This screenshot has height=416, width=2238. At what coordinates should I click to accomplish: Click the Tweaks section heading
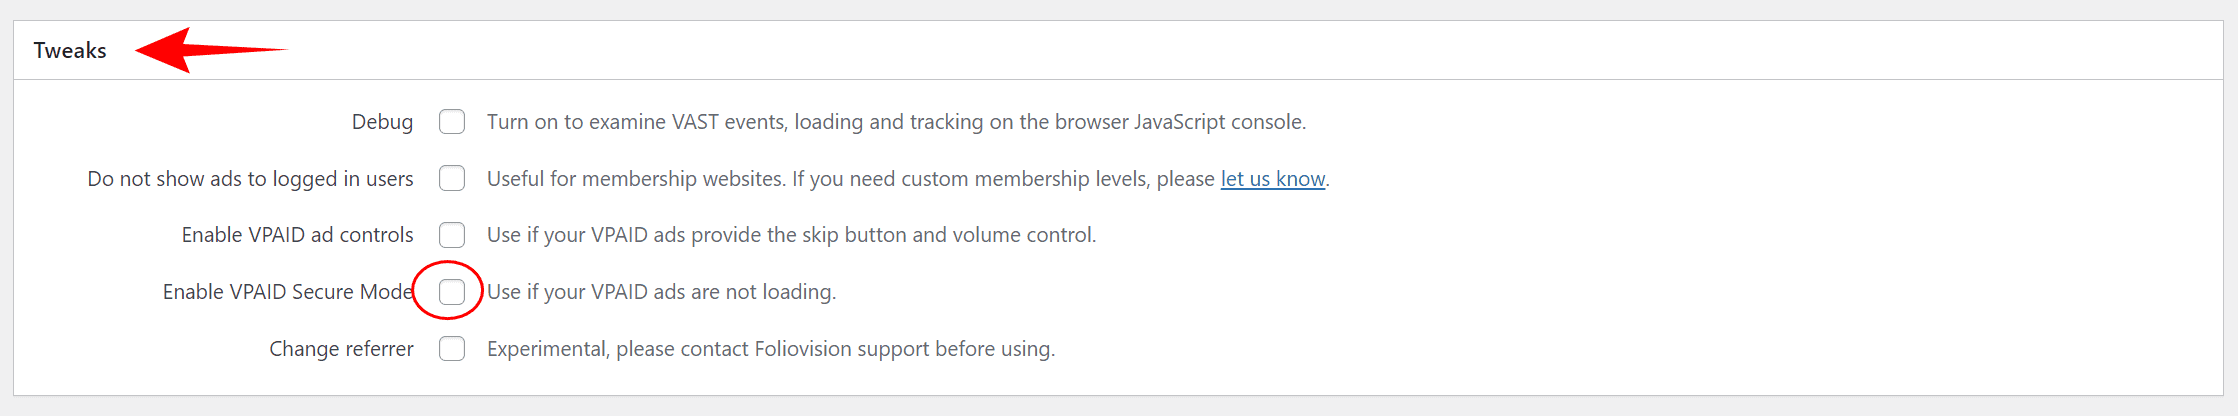70,50
